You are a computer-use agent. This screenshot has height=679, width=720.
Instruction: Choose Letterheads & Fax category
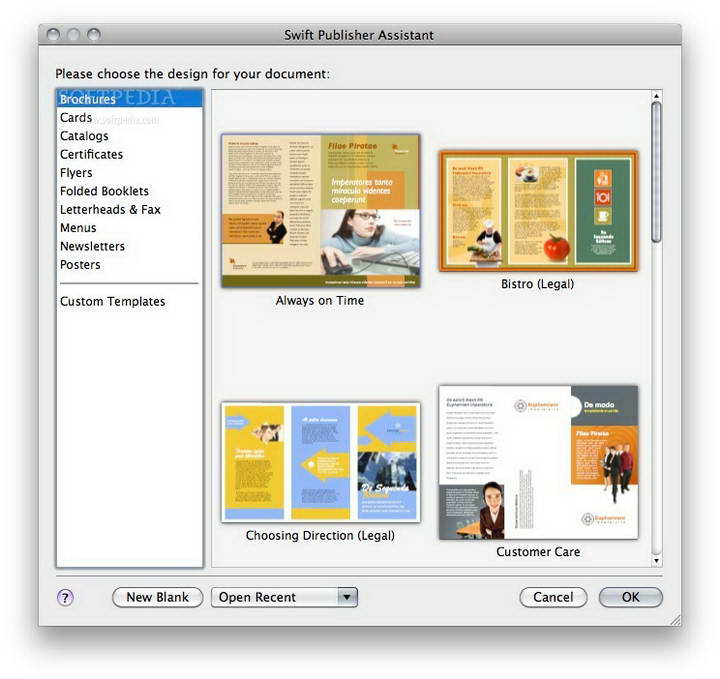pos(129,209)
